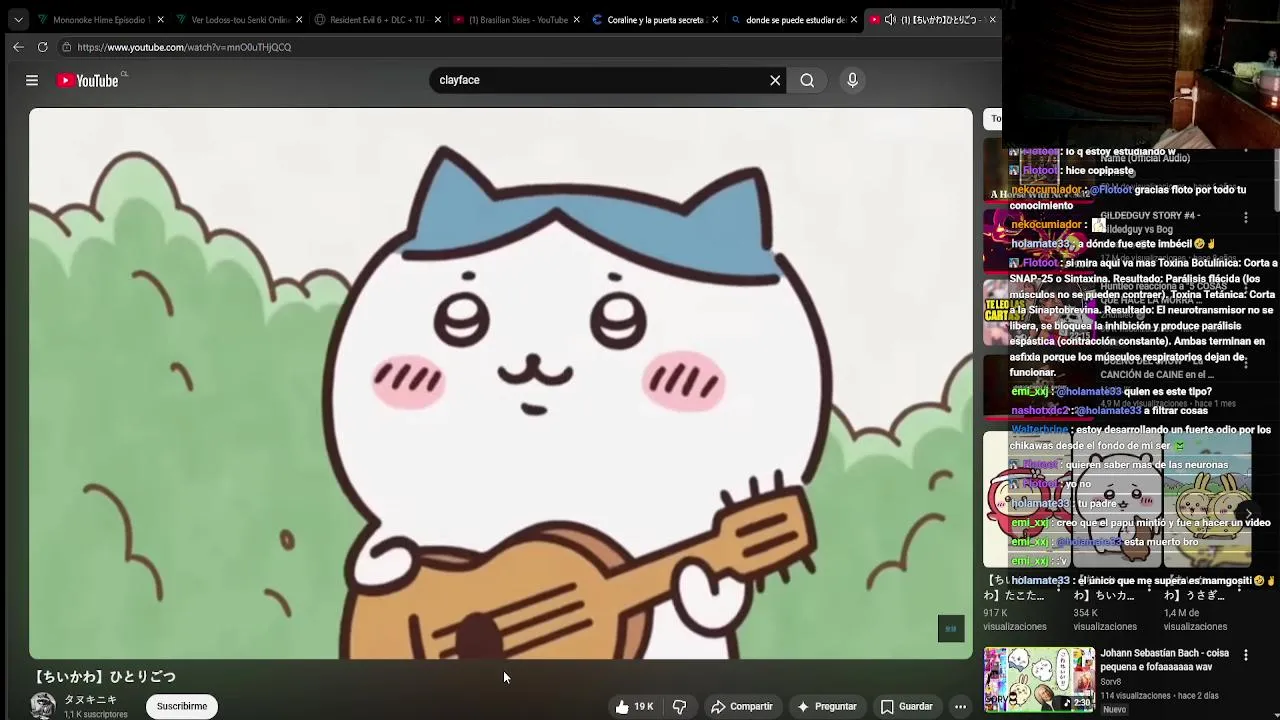Viewport: 1280px width, 720px height.
Task: Click the small dark overlay icon on video corner
Action: click(x=950, y=628)
